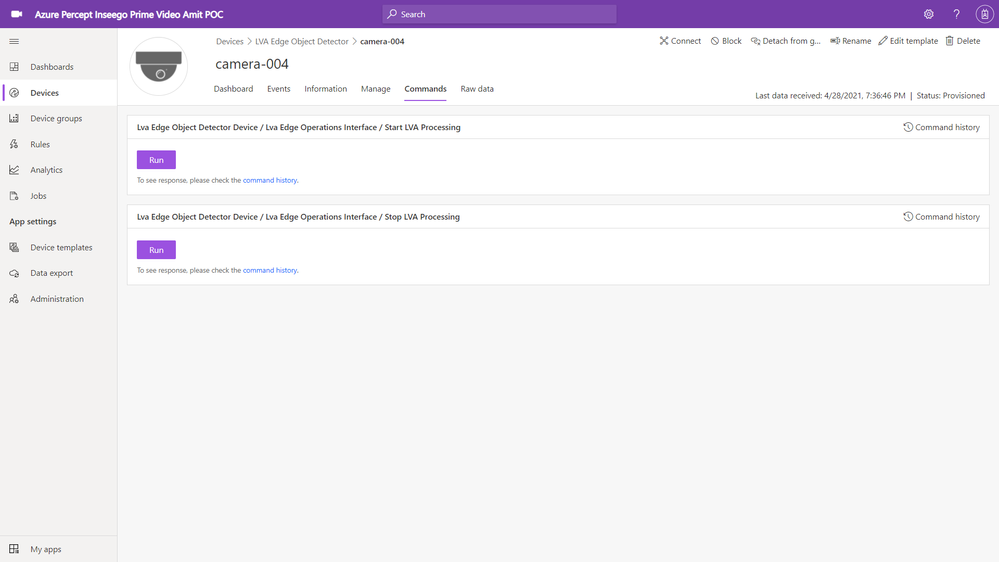Open Command history for Start LVA Processing
This screenshot has height=562, width=999.
click(x=941, y=127)
